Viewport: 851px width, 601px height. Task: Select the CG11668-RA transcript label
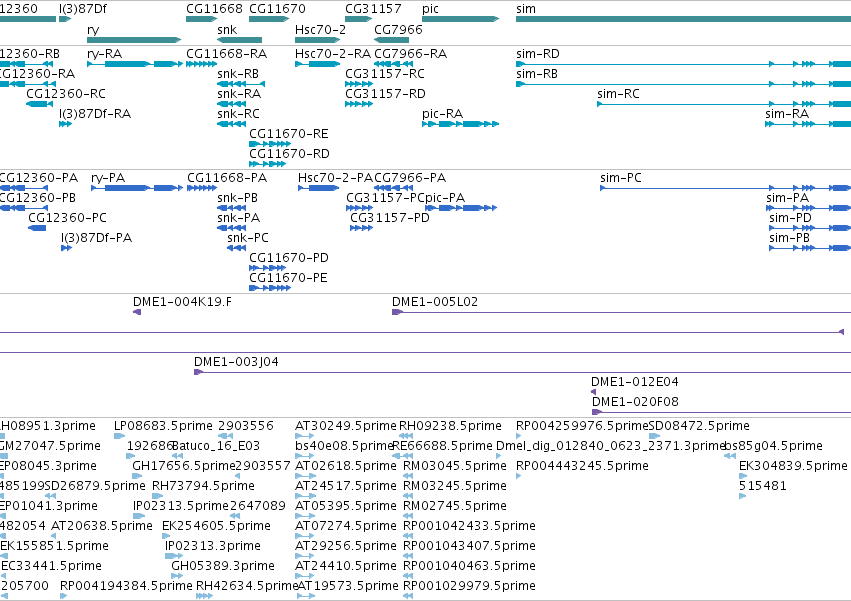[227, 54]
